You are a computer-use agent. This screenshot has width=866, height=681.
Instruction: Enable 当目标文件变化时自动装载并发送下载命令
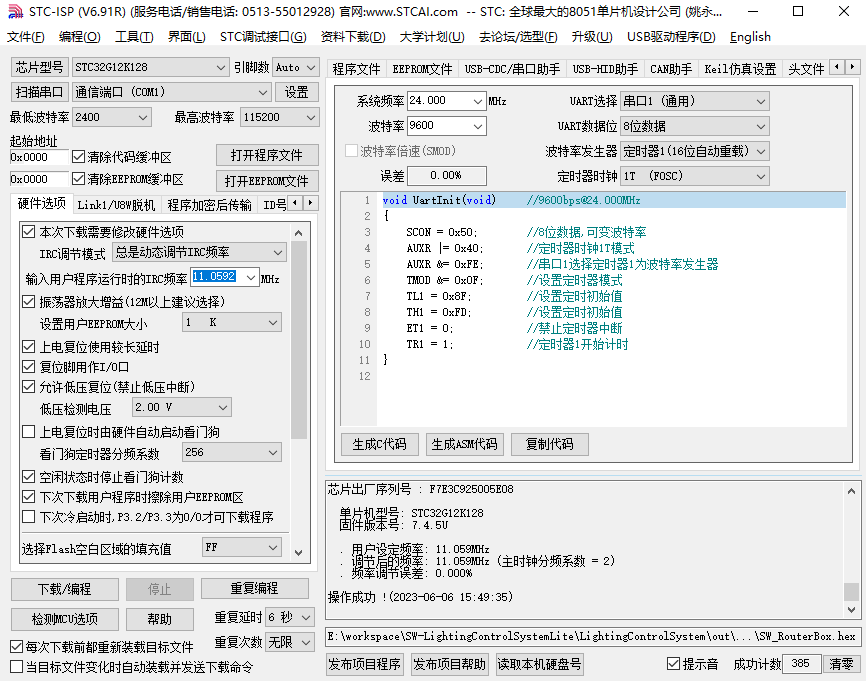pyautogui.click(x=17, y=667)
